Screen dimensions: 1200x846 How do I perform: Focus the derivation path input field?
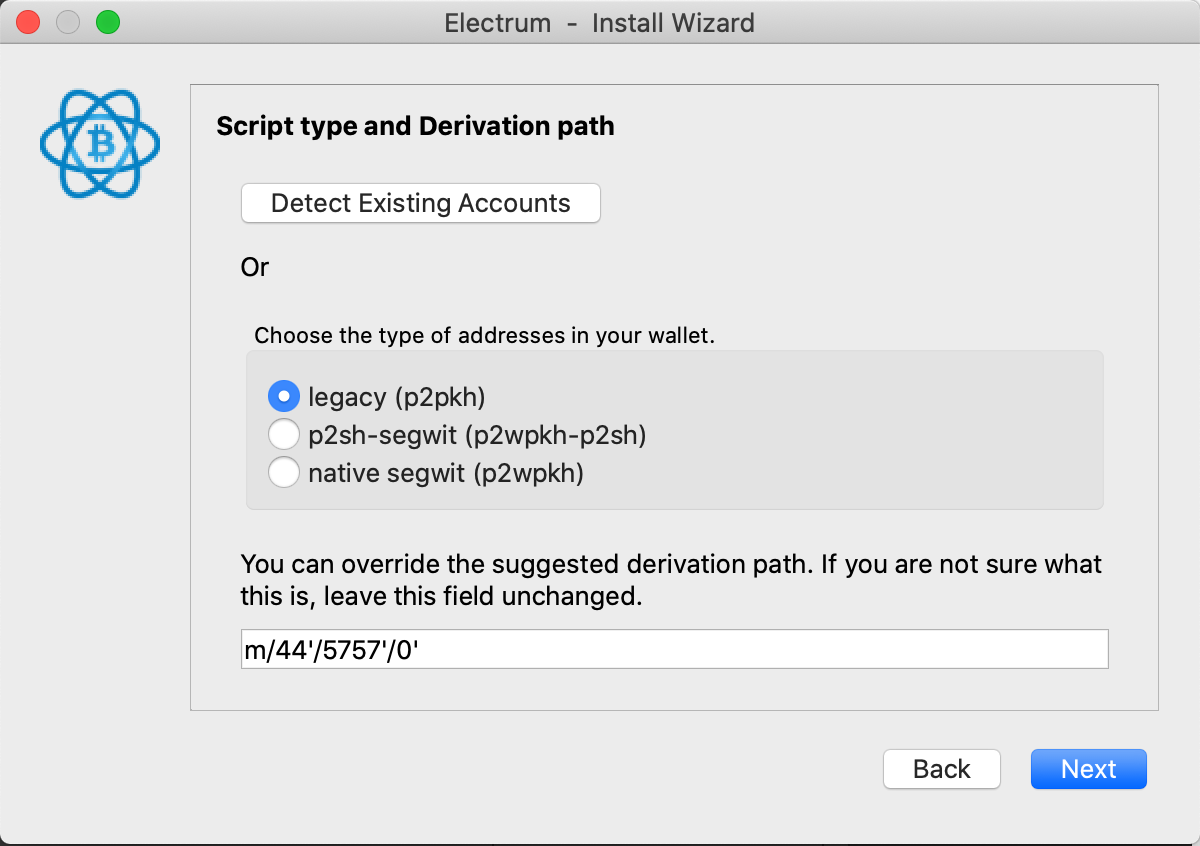674,649
